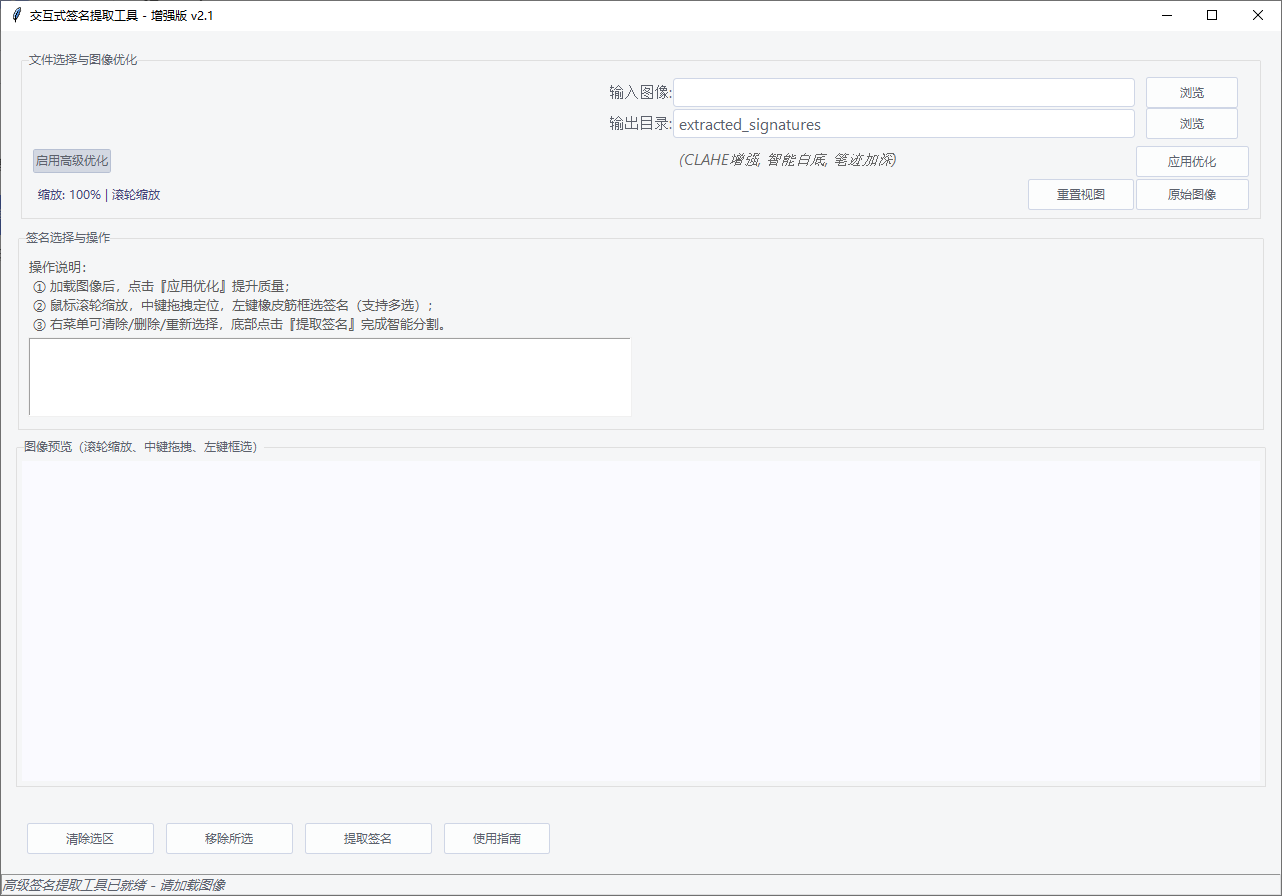Click the white selection list box
Viewport: 1282px width, 896px height.
(330, 377)
